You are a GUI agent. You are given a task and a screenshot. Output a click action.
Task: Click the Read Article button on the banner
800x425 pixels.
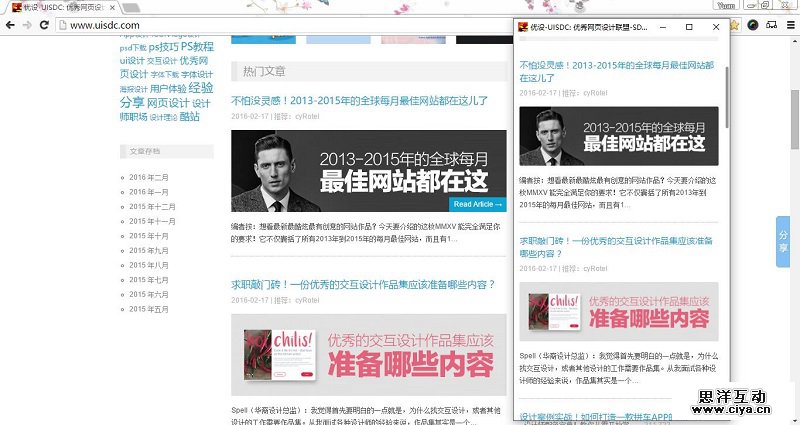477,204
